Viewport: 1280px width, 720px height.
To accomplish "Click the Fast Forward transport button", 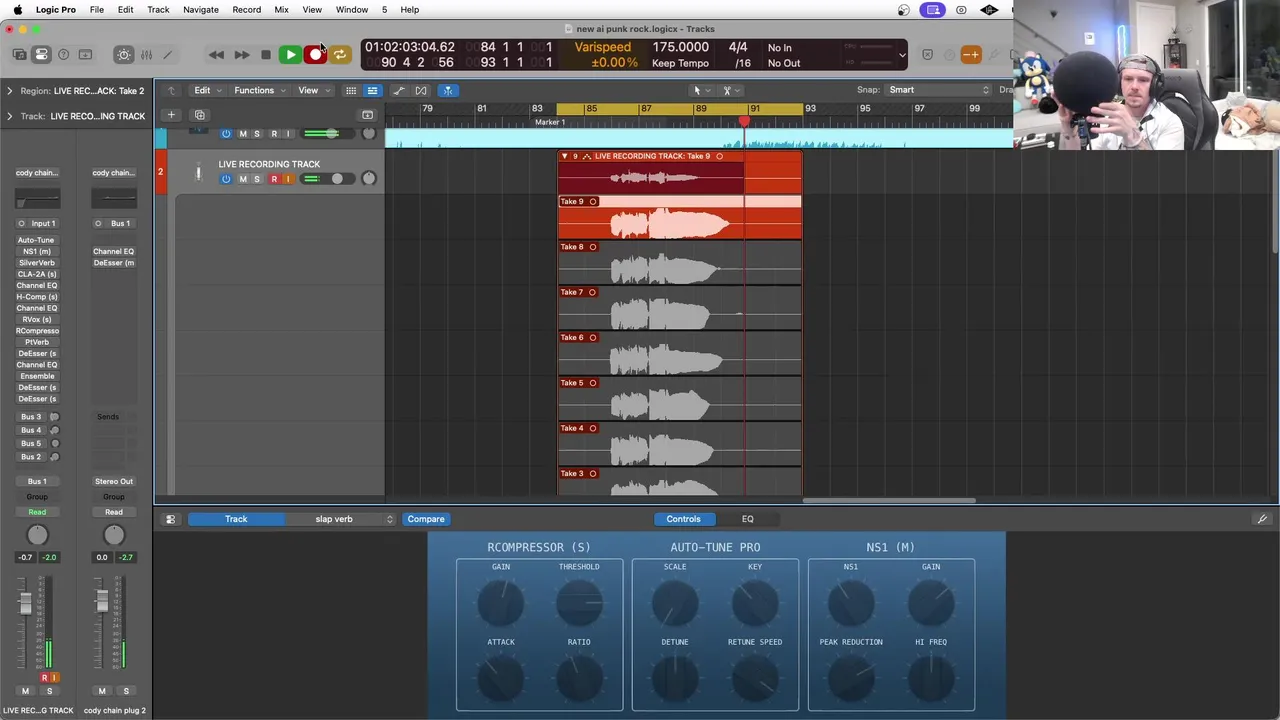I will click(241, 55).
